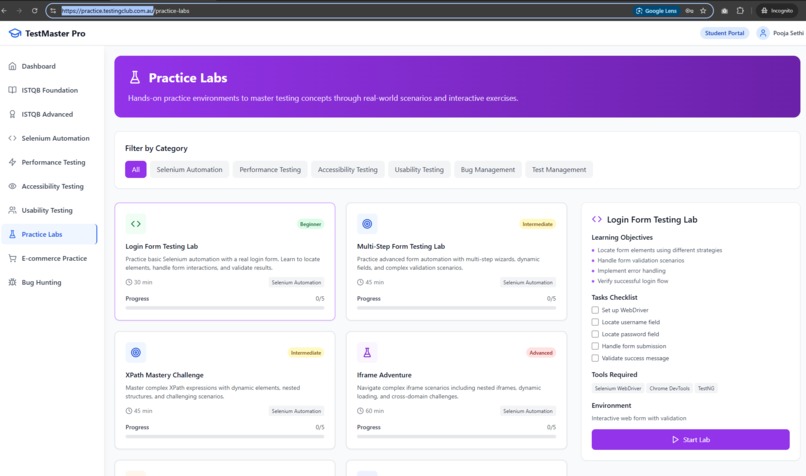The image size is (806, 476).
Task: Click the Multi-Step Form lab progress bar
Action: point(456,308)
